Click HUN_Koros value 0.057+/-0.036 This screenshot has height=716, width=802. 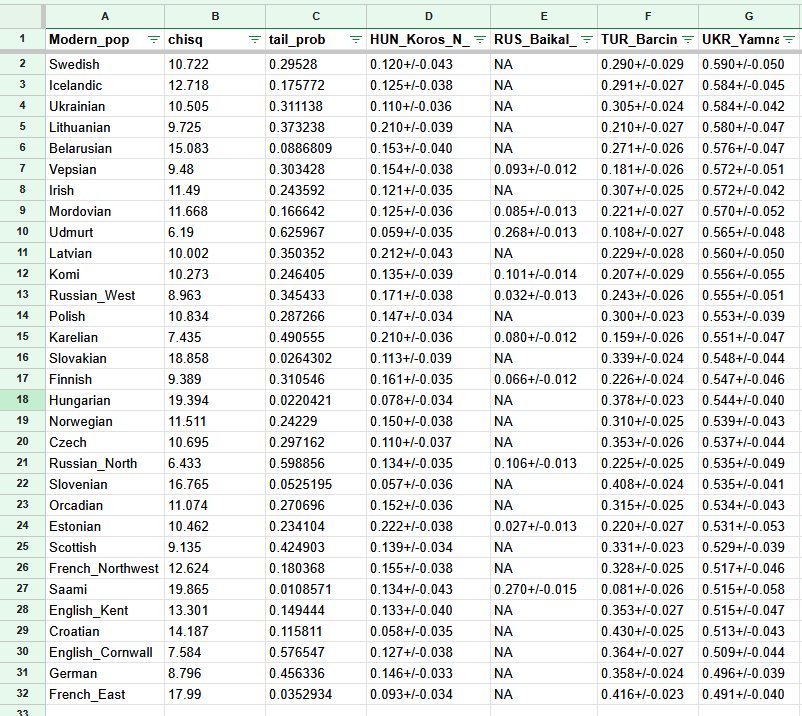coord(428,484)
